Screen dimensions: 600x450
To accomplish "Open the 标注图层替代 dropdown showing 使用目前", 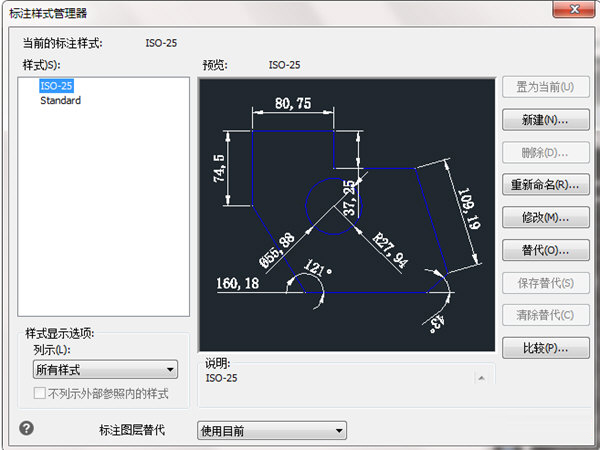I will (272, 431).
